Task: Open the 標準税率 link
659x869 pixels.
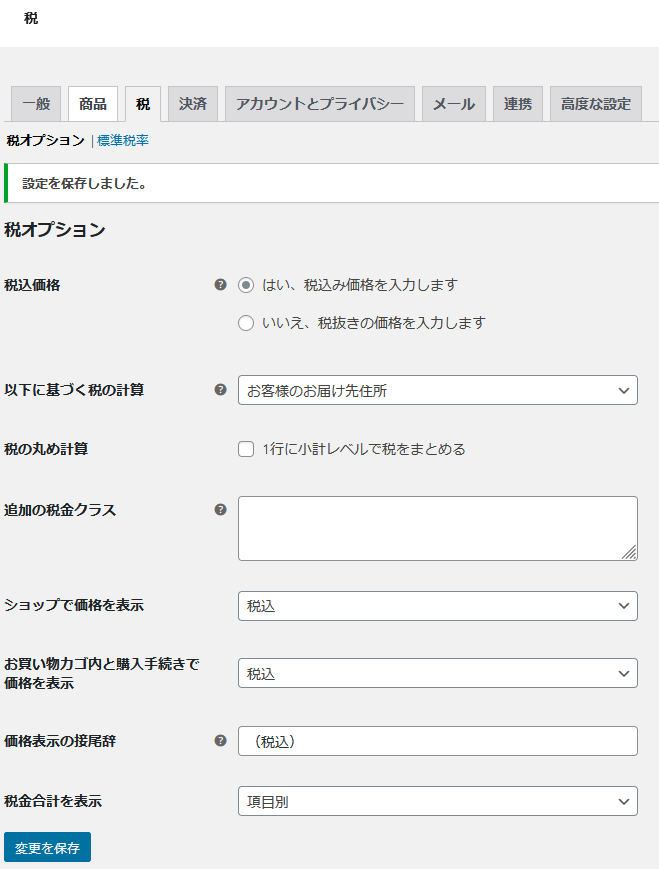Action: (x=123, y=141)
